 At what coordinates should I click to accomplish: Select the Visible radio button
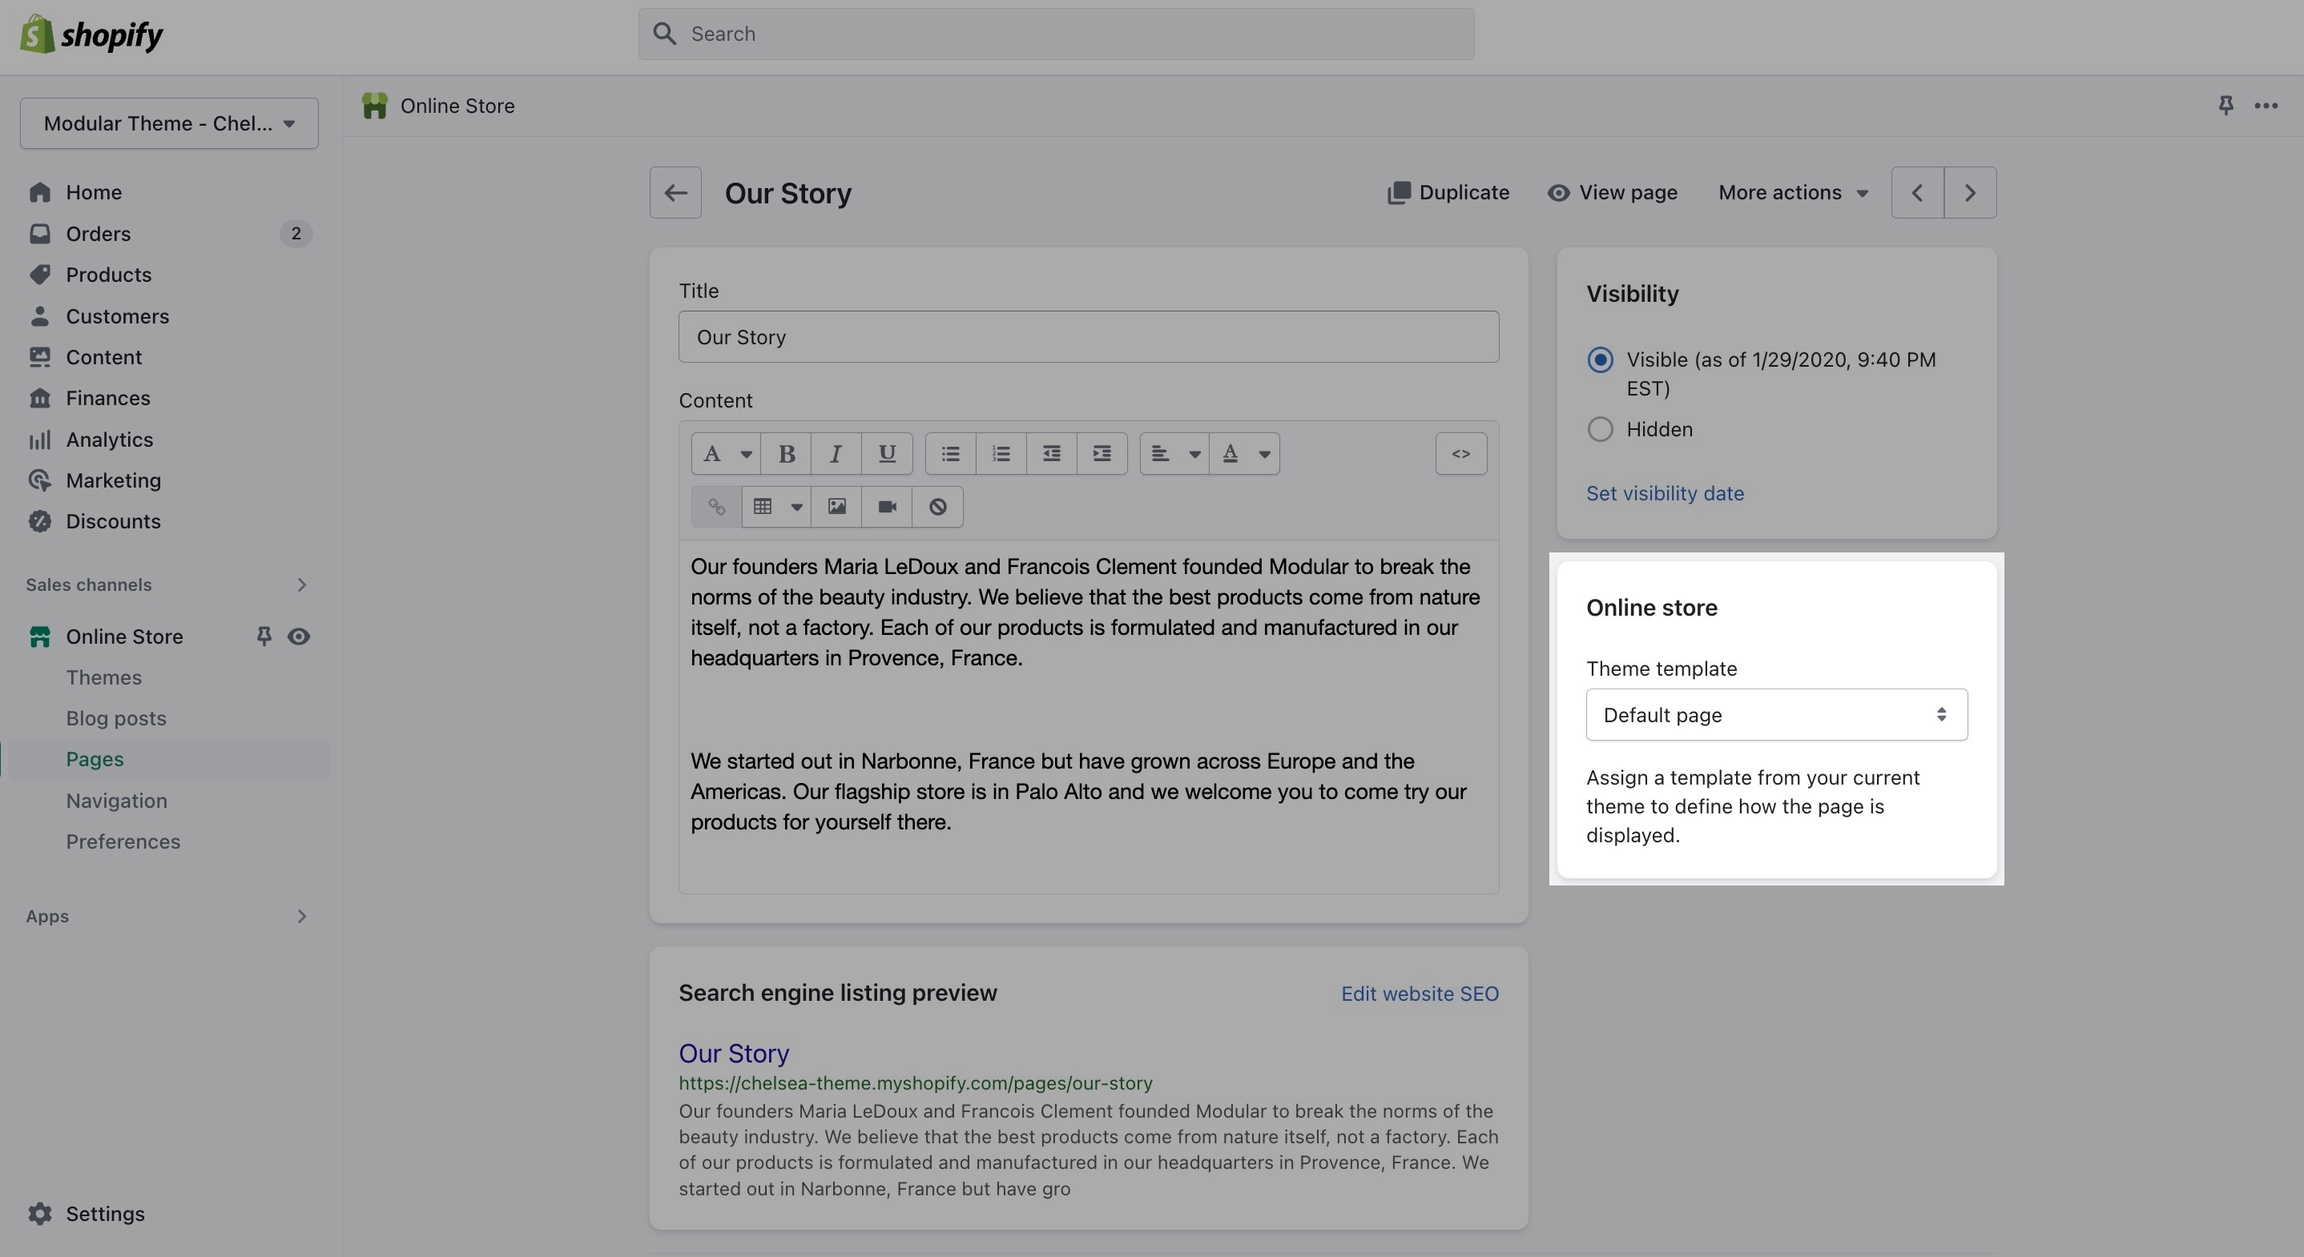(1600, 360)
